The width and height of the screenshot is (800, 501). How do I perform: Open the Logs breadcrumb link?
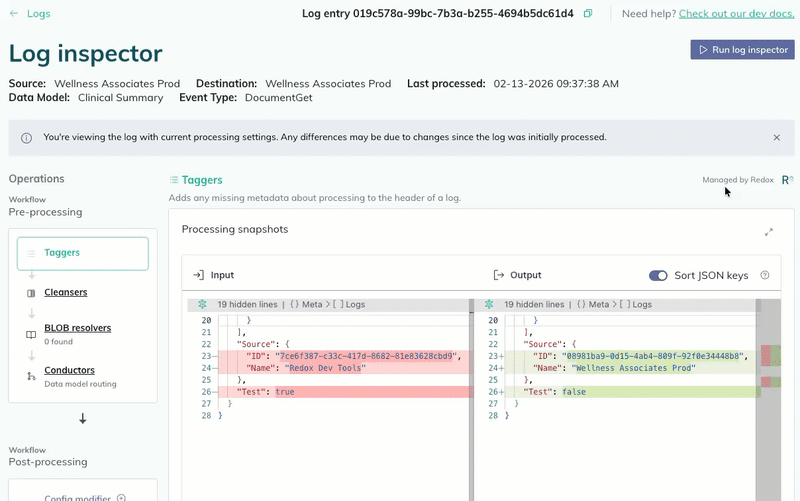pos(39,14)
